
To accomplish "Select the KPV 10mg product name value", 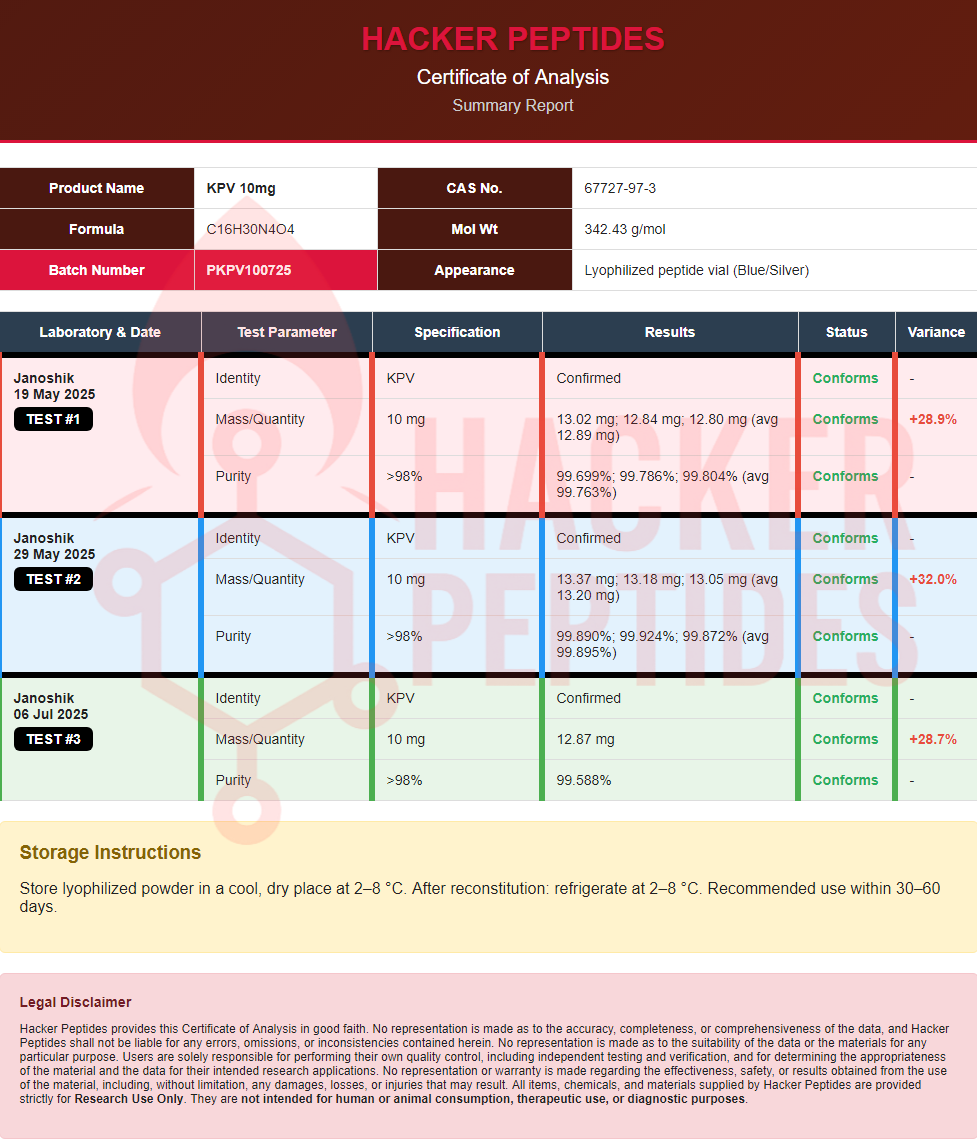I will point(241,188).
